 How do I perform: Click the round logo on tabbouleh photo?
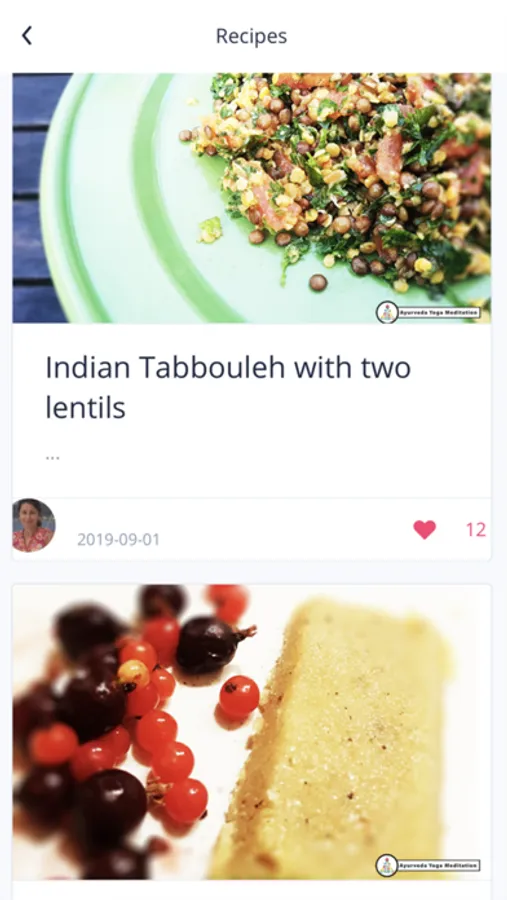pos(387,312)
